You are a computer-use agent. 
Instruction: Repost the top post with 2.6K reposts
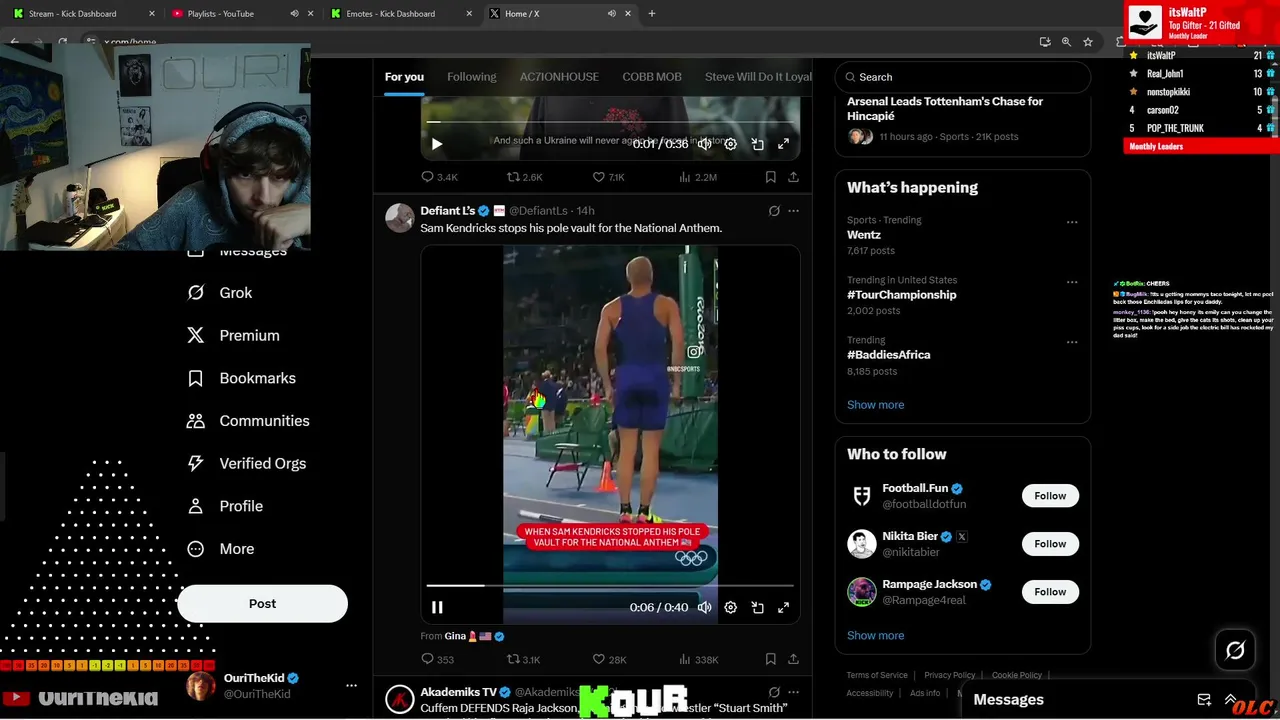coord(524,177)
